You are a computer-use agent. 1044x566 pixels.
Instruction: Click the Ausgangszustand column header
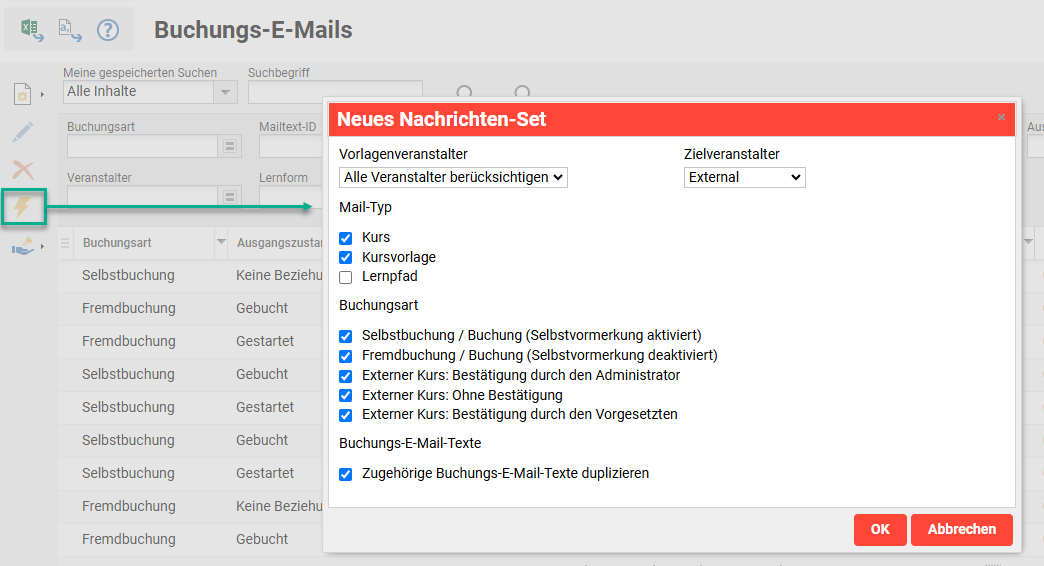[x=280, y=243]
